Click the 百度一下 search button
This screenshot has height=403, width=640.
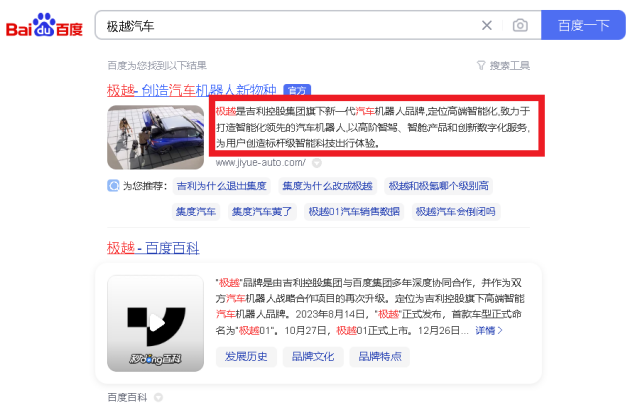click(583, 25)
